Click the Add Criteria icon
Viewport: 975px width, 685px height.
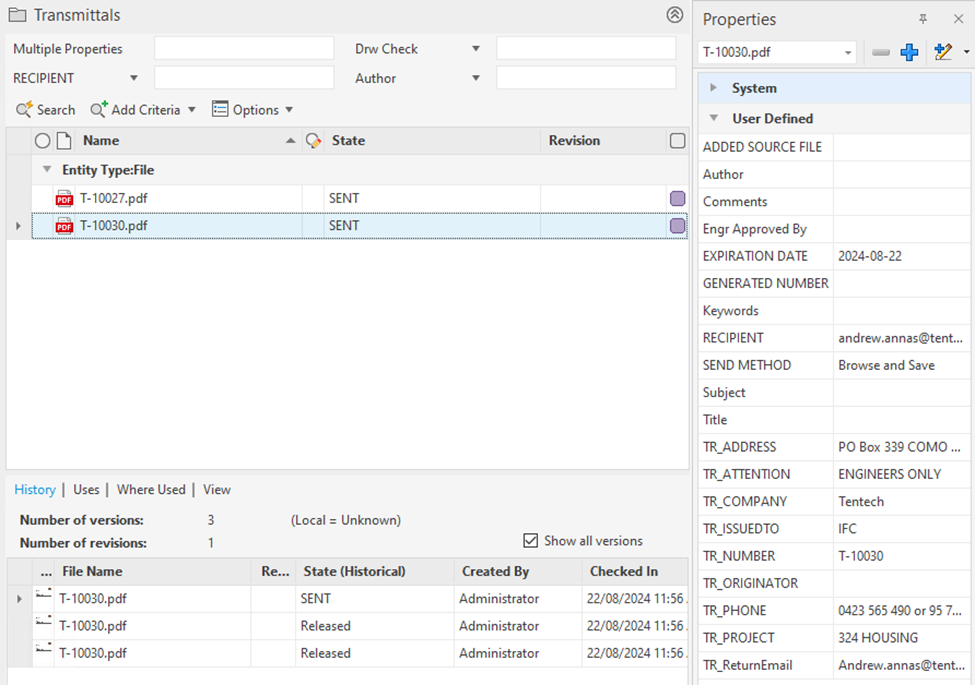99,110
